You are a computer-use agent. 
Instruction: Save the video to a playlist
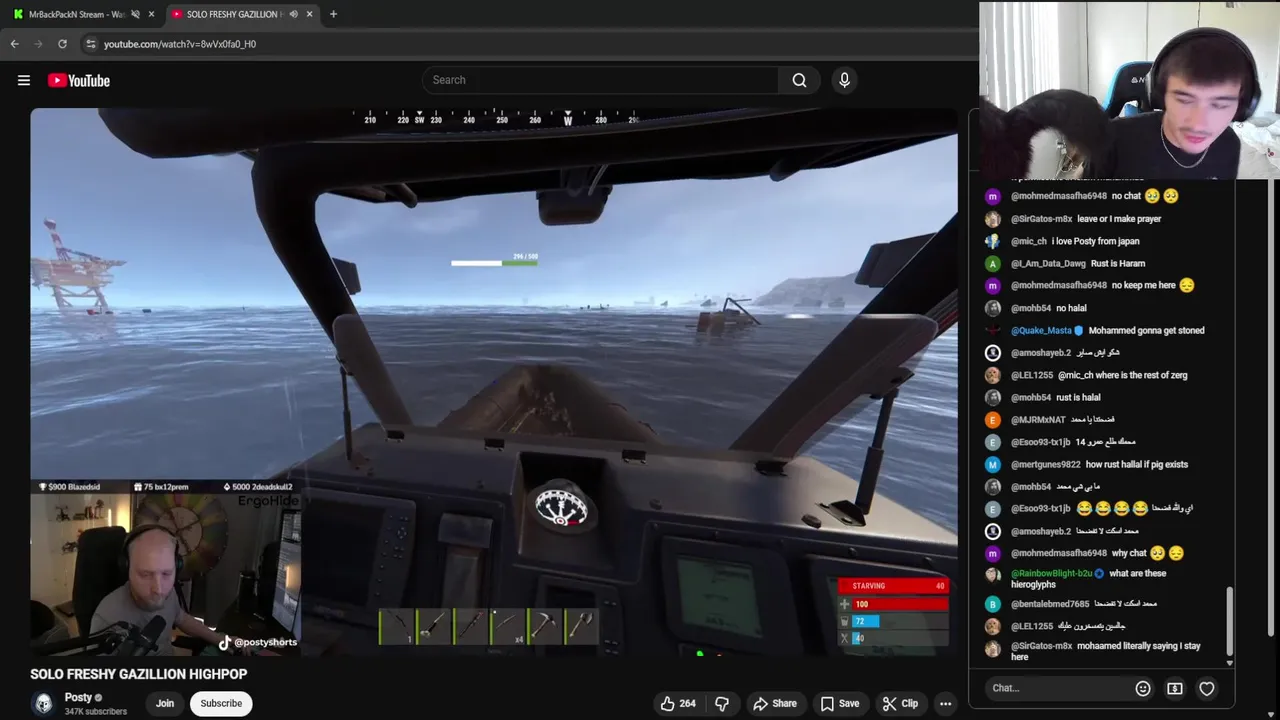pyautogui.click(x=839, y=703)
